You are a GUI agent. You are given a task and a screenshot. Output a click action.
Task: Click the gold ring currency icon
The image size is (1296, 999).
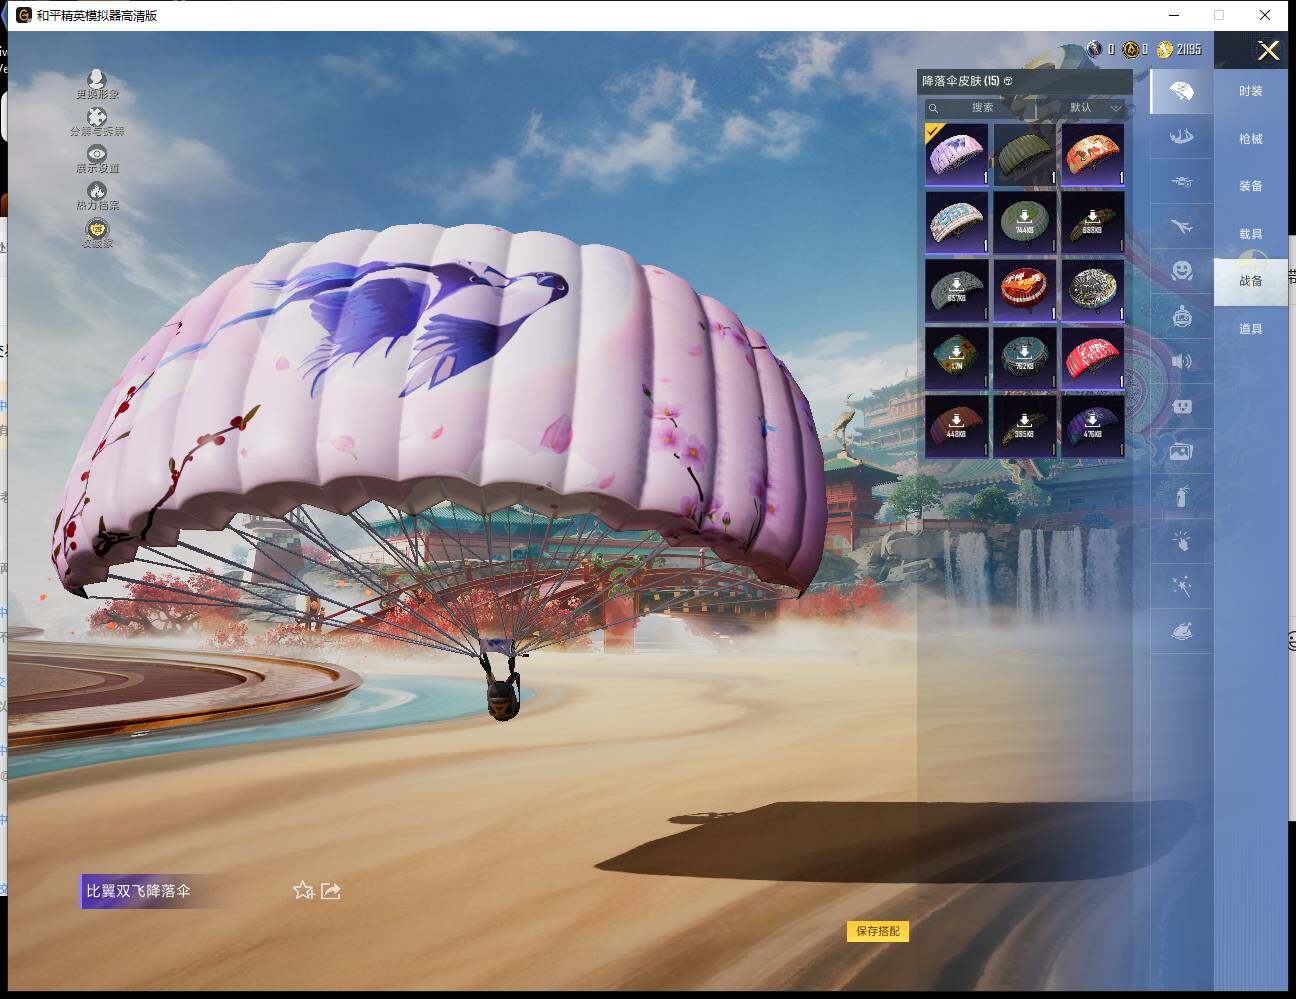point(1130,49)
